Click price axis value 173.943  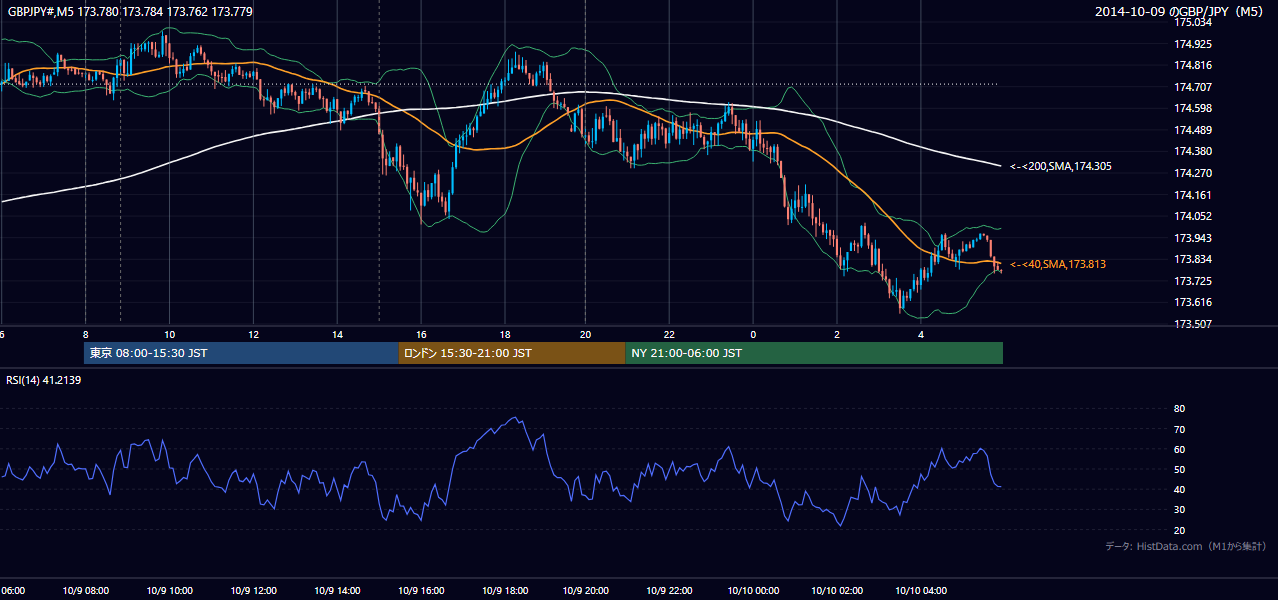point(1192,238)
